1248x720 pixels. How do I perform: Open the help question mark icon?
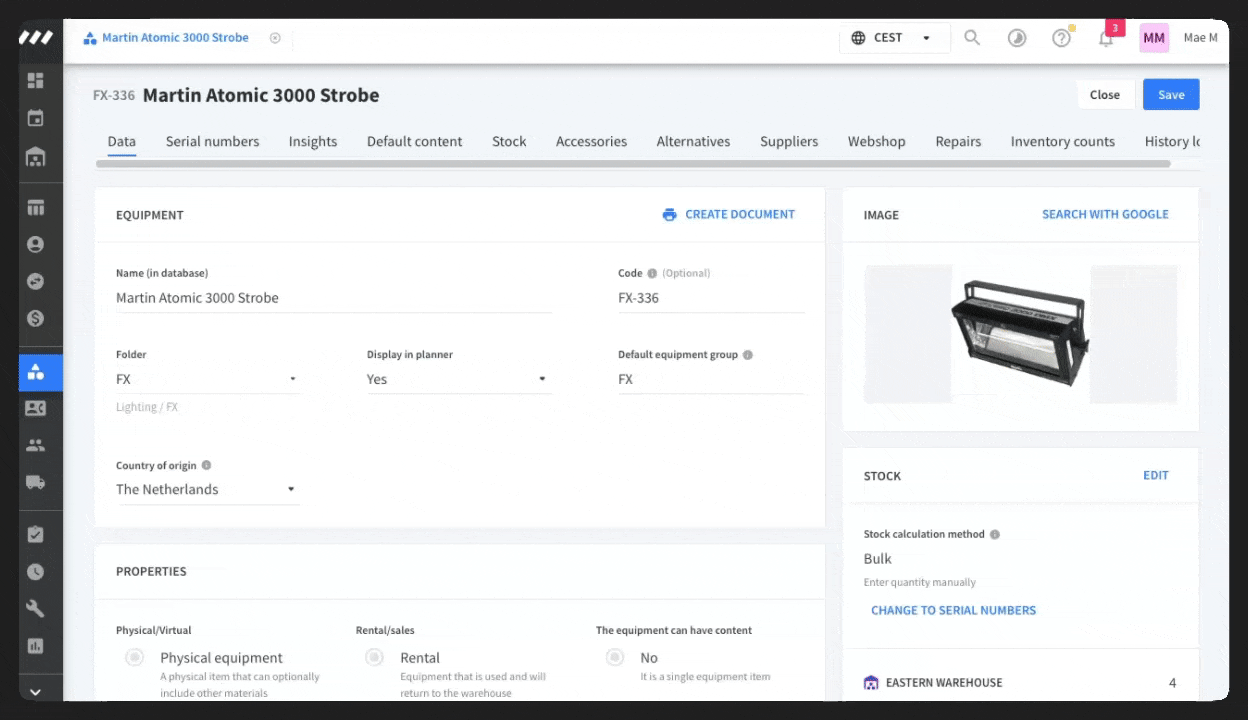click(x=1061, y=38)
